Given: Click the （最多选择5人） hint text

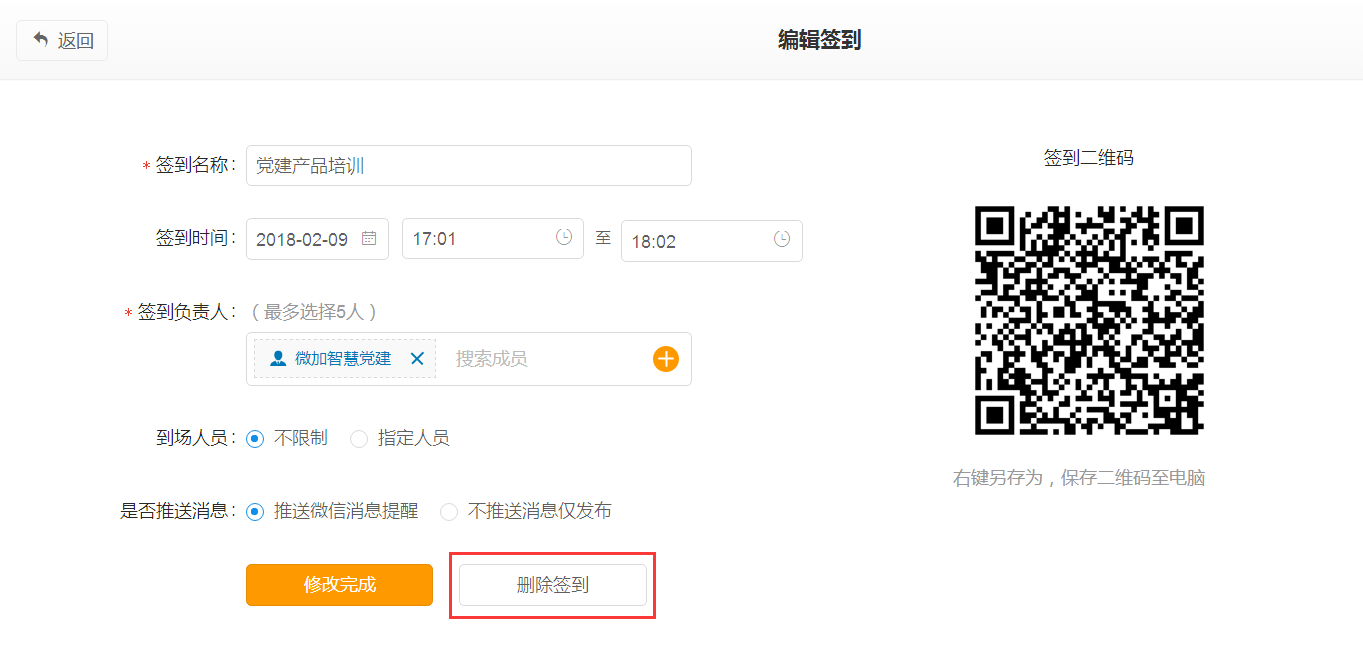Looking at the screenshot, I should coord(313,312).
